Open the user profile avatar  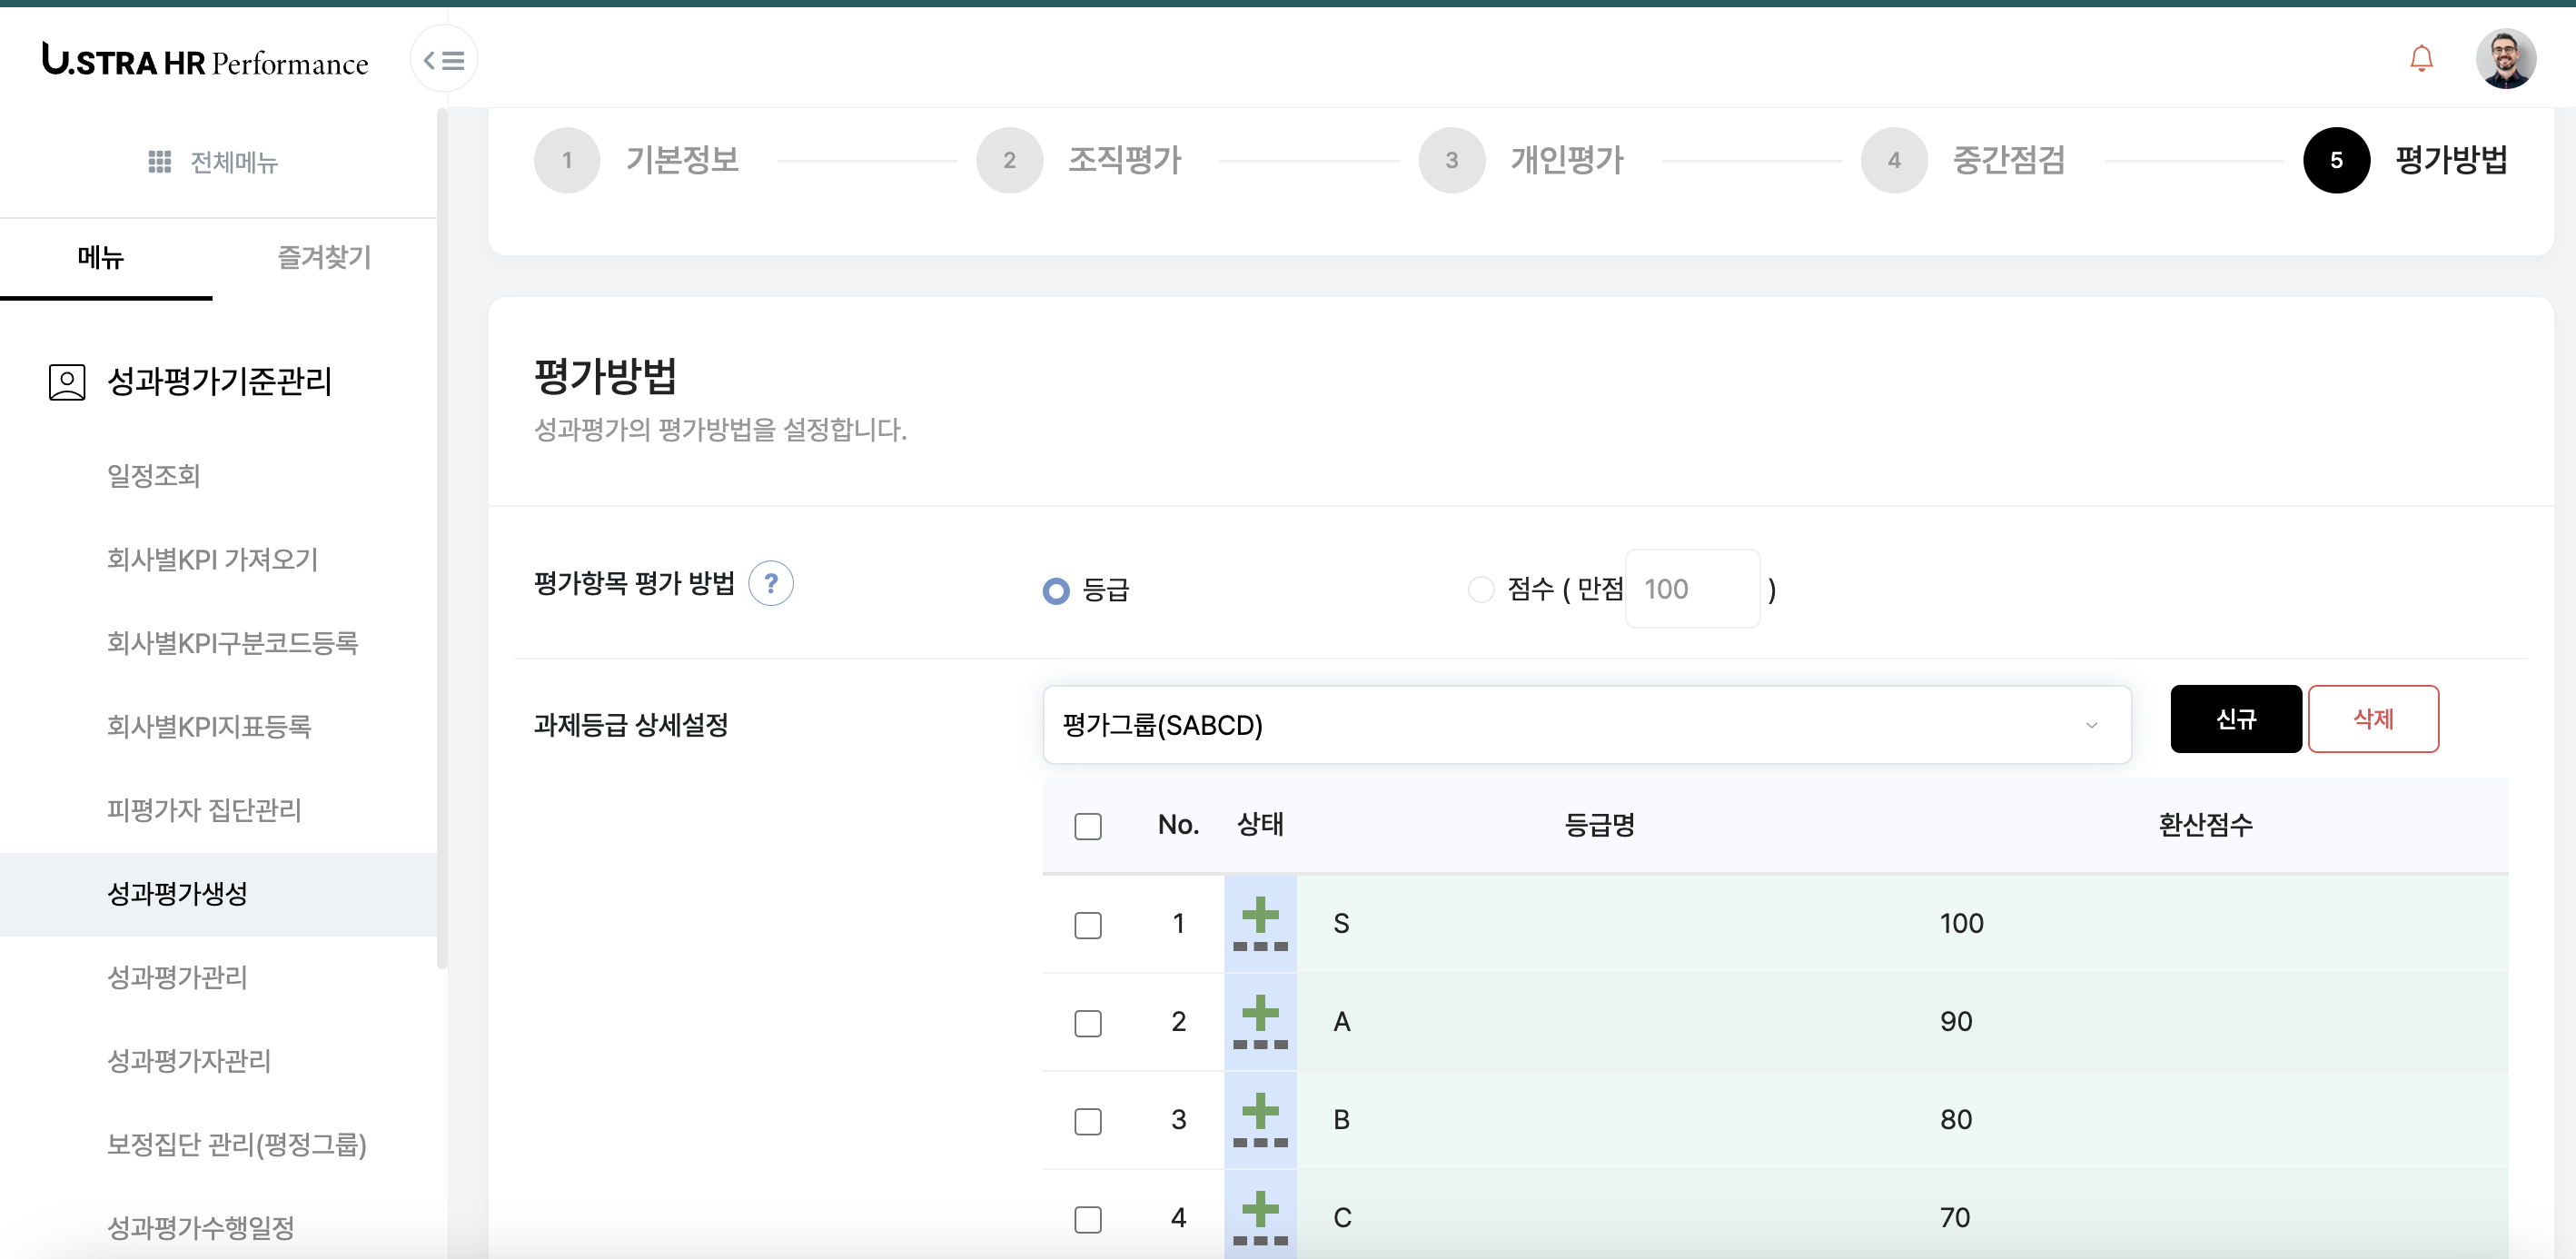click(2504, 59)
